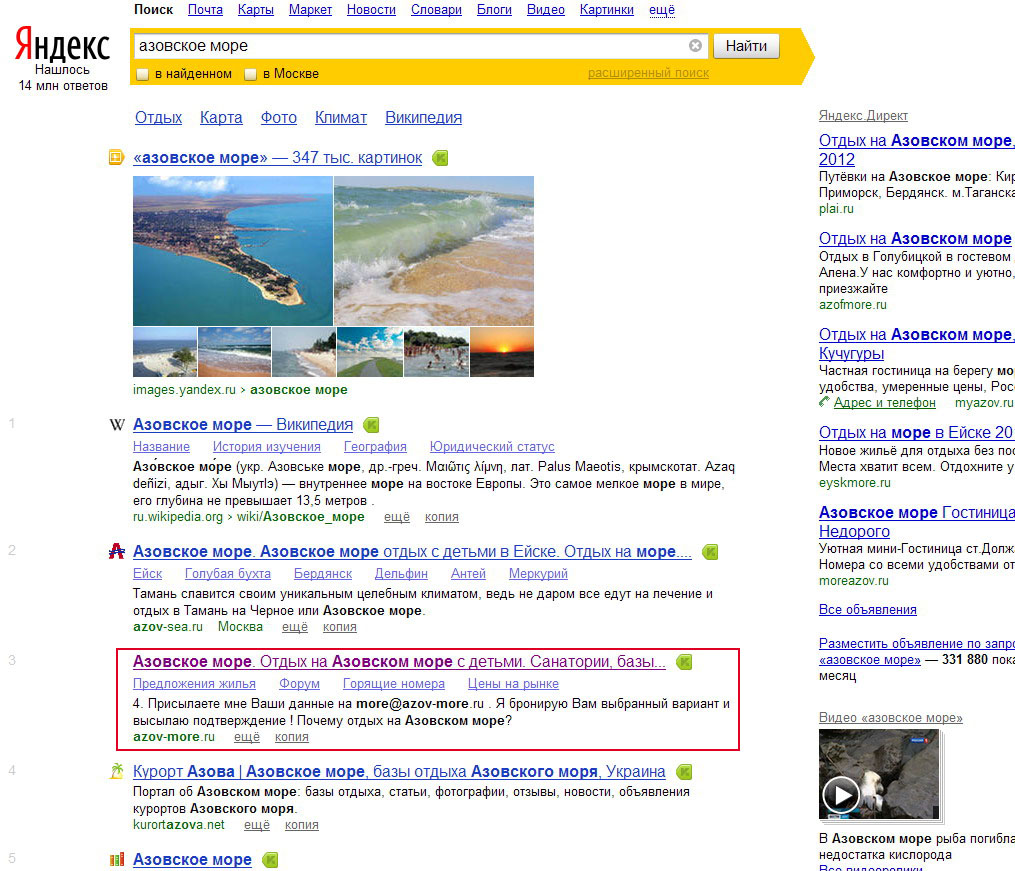Open Маркет in top menu

[310, 10]
